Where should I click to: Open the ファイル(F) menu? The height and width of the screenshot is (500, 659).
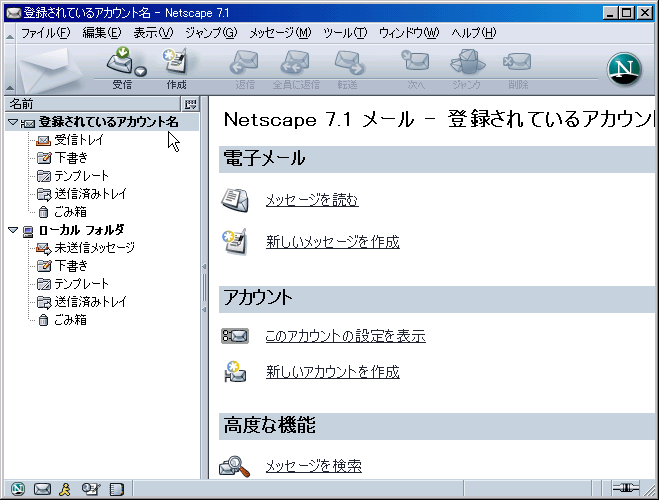[45, 33]
